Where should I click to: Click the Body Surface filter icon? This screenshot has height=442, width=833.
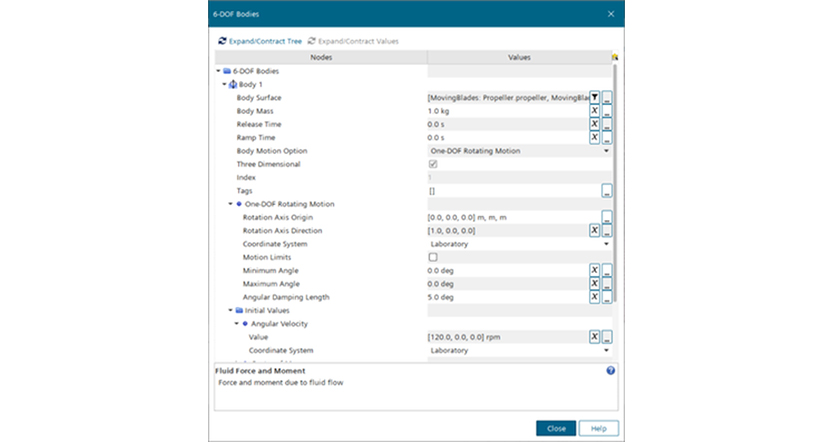594,97
